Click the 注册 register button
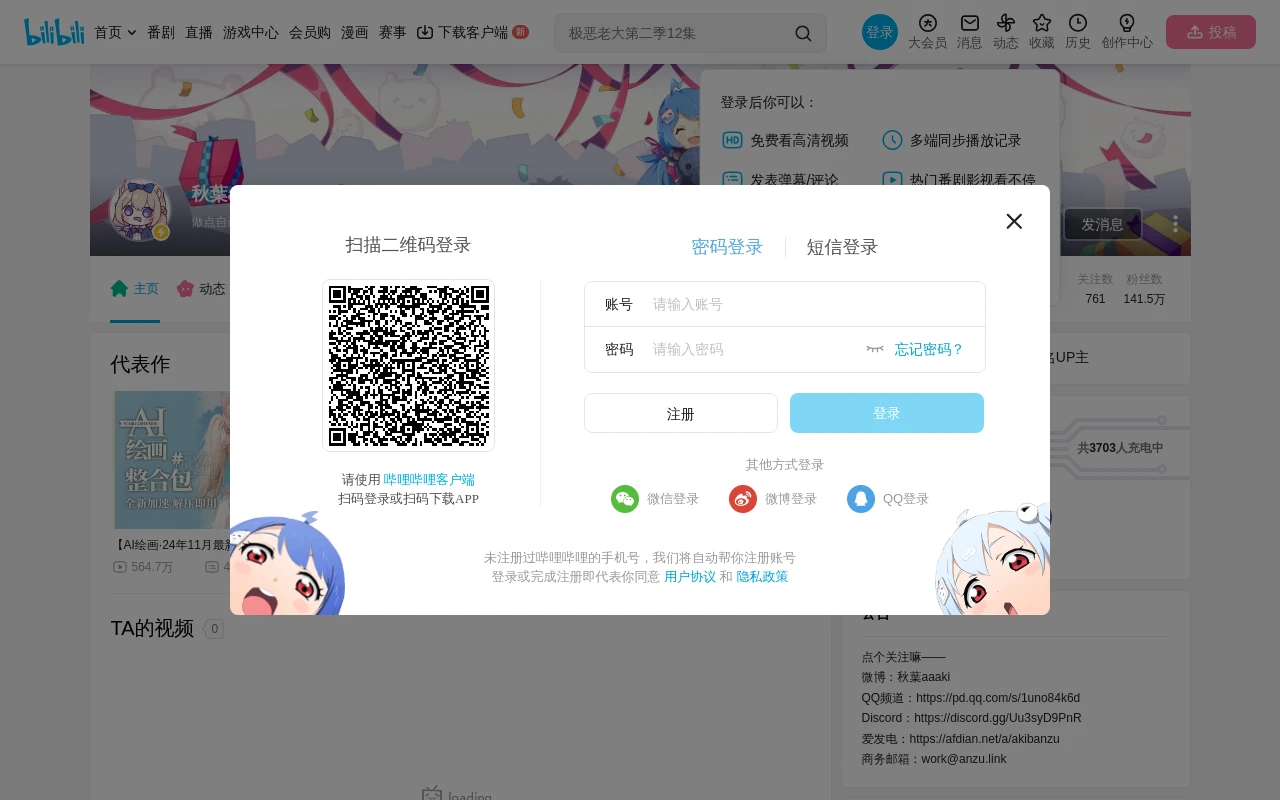This screenshot has height=800, width=1280. 681,412
